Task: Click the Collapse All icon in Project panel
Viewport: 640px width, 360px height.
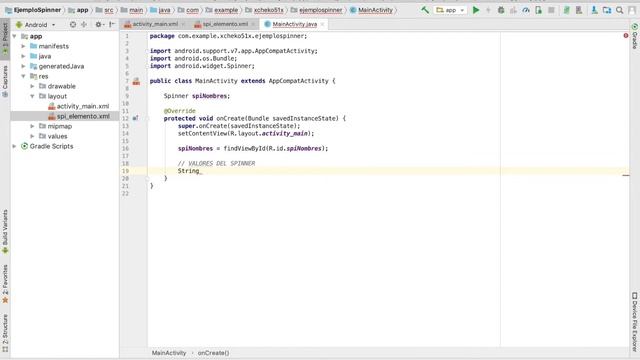Action: [84, 25]
